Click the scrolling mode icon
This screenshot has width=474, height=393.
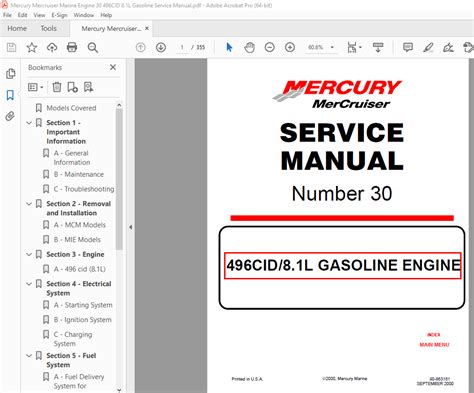click(x=378, y=48)
